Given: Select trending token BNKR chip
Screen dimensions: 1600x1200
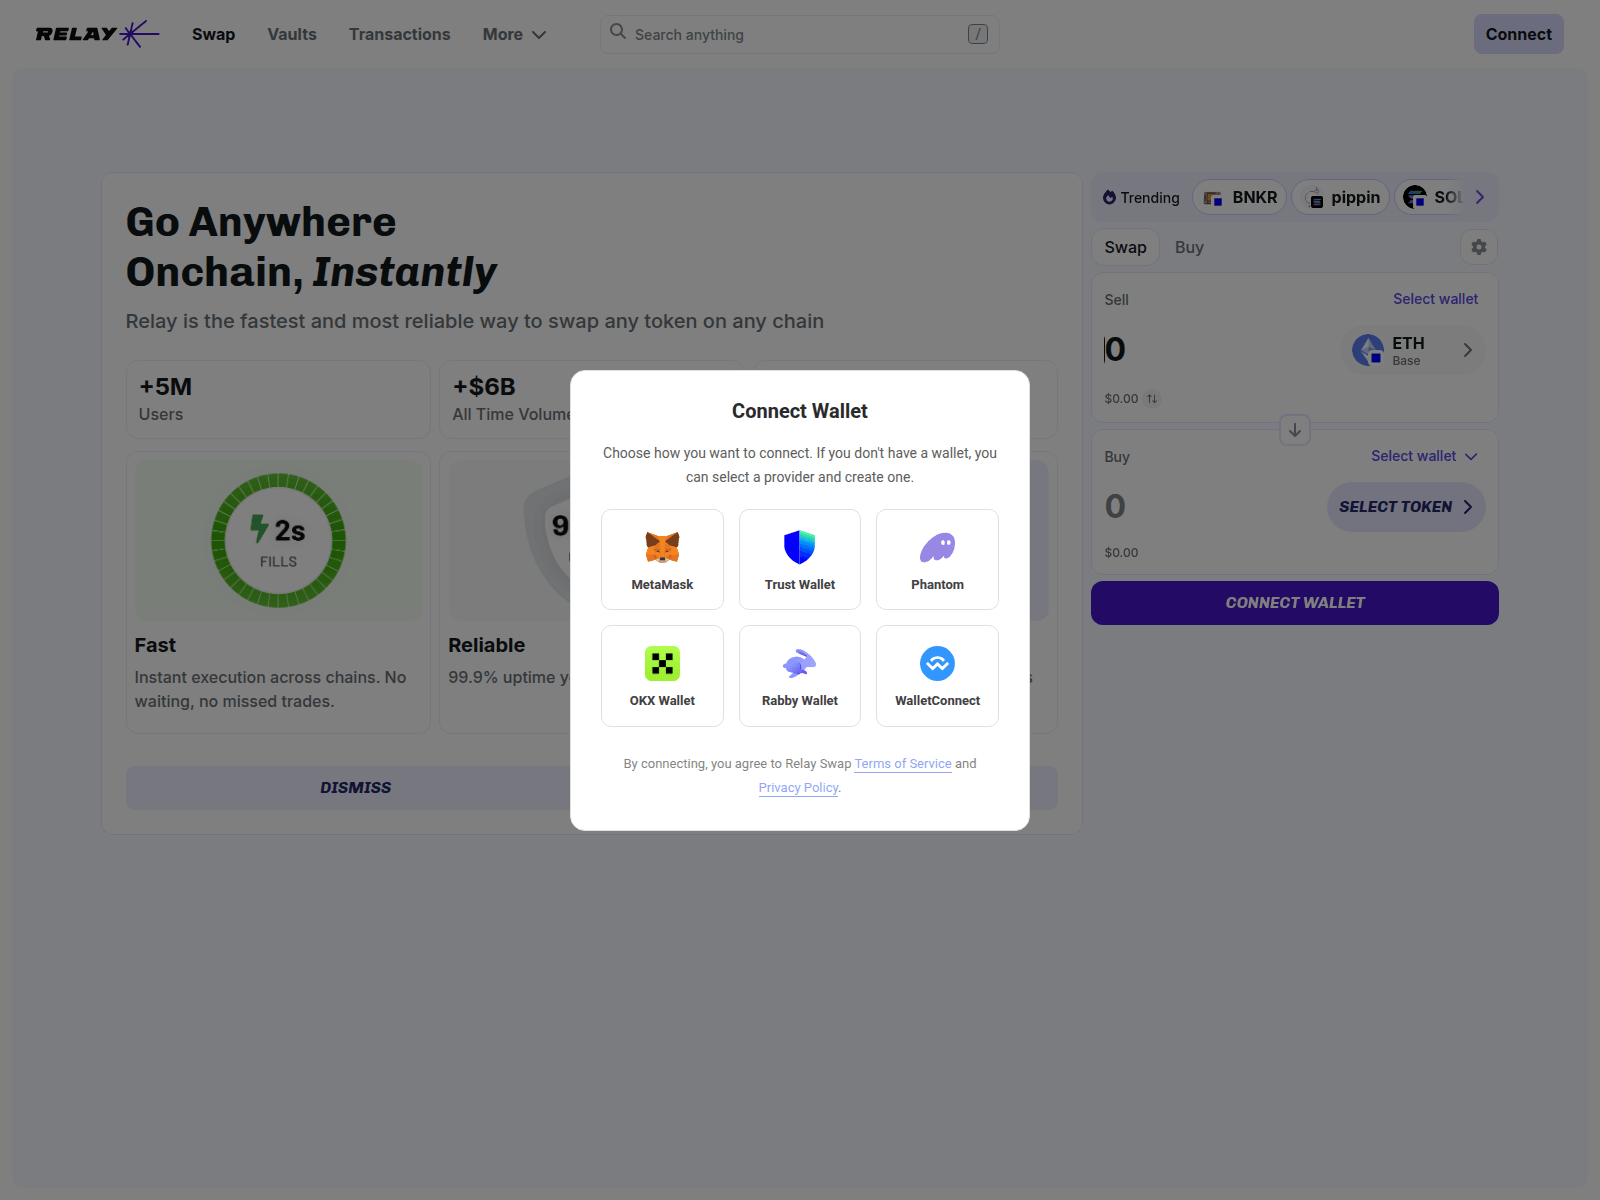Looking at the screenshot, I should coord(1240,198).
